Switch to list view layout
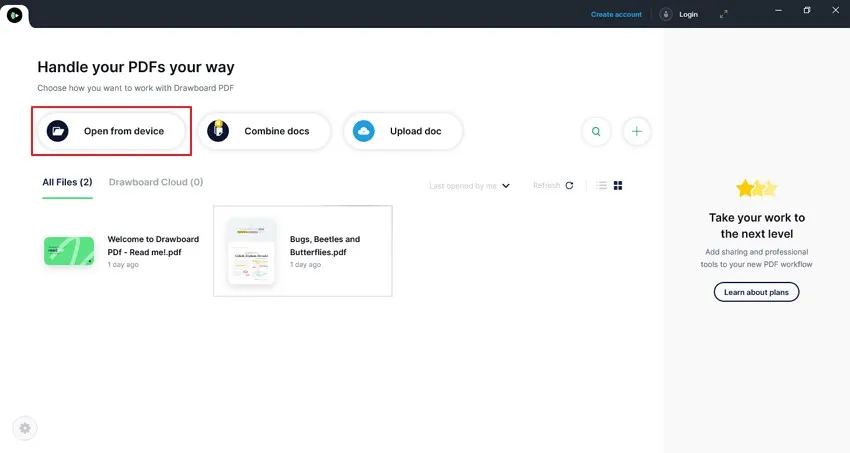The height and width of the screenshot is (453, 850). point(601,185)
